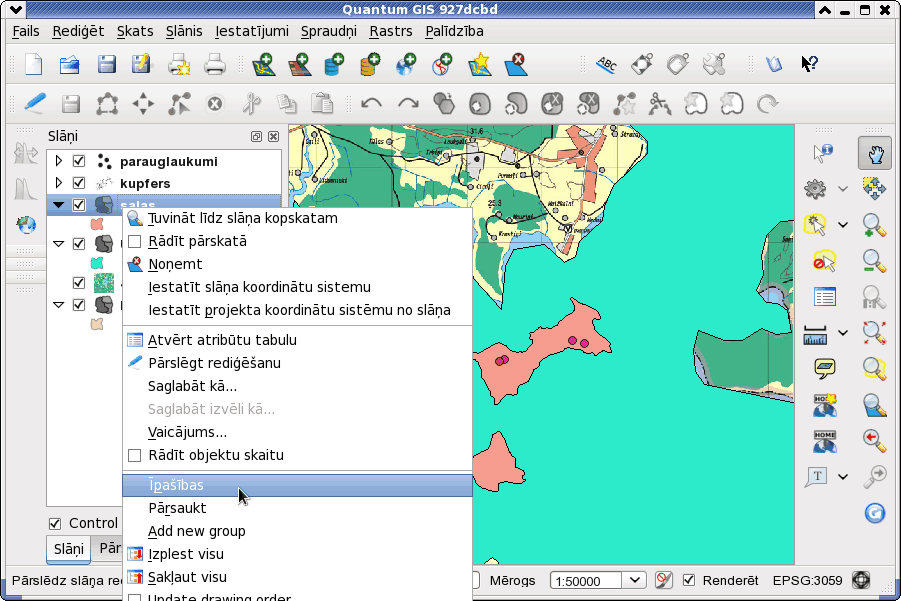Click the Redo arrow icon
The height and width of the screenshot is (601, 901).
click(x=408, y=104)
